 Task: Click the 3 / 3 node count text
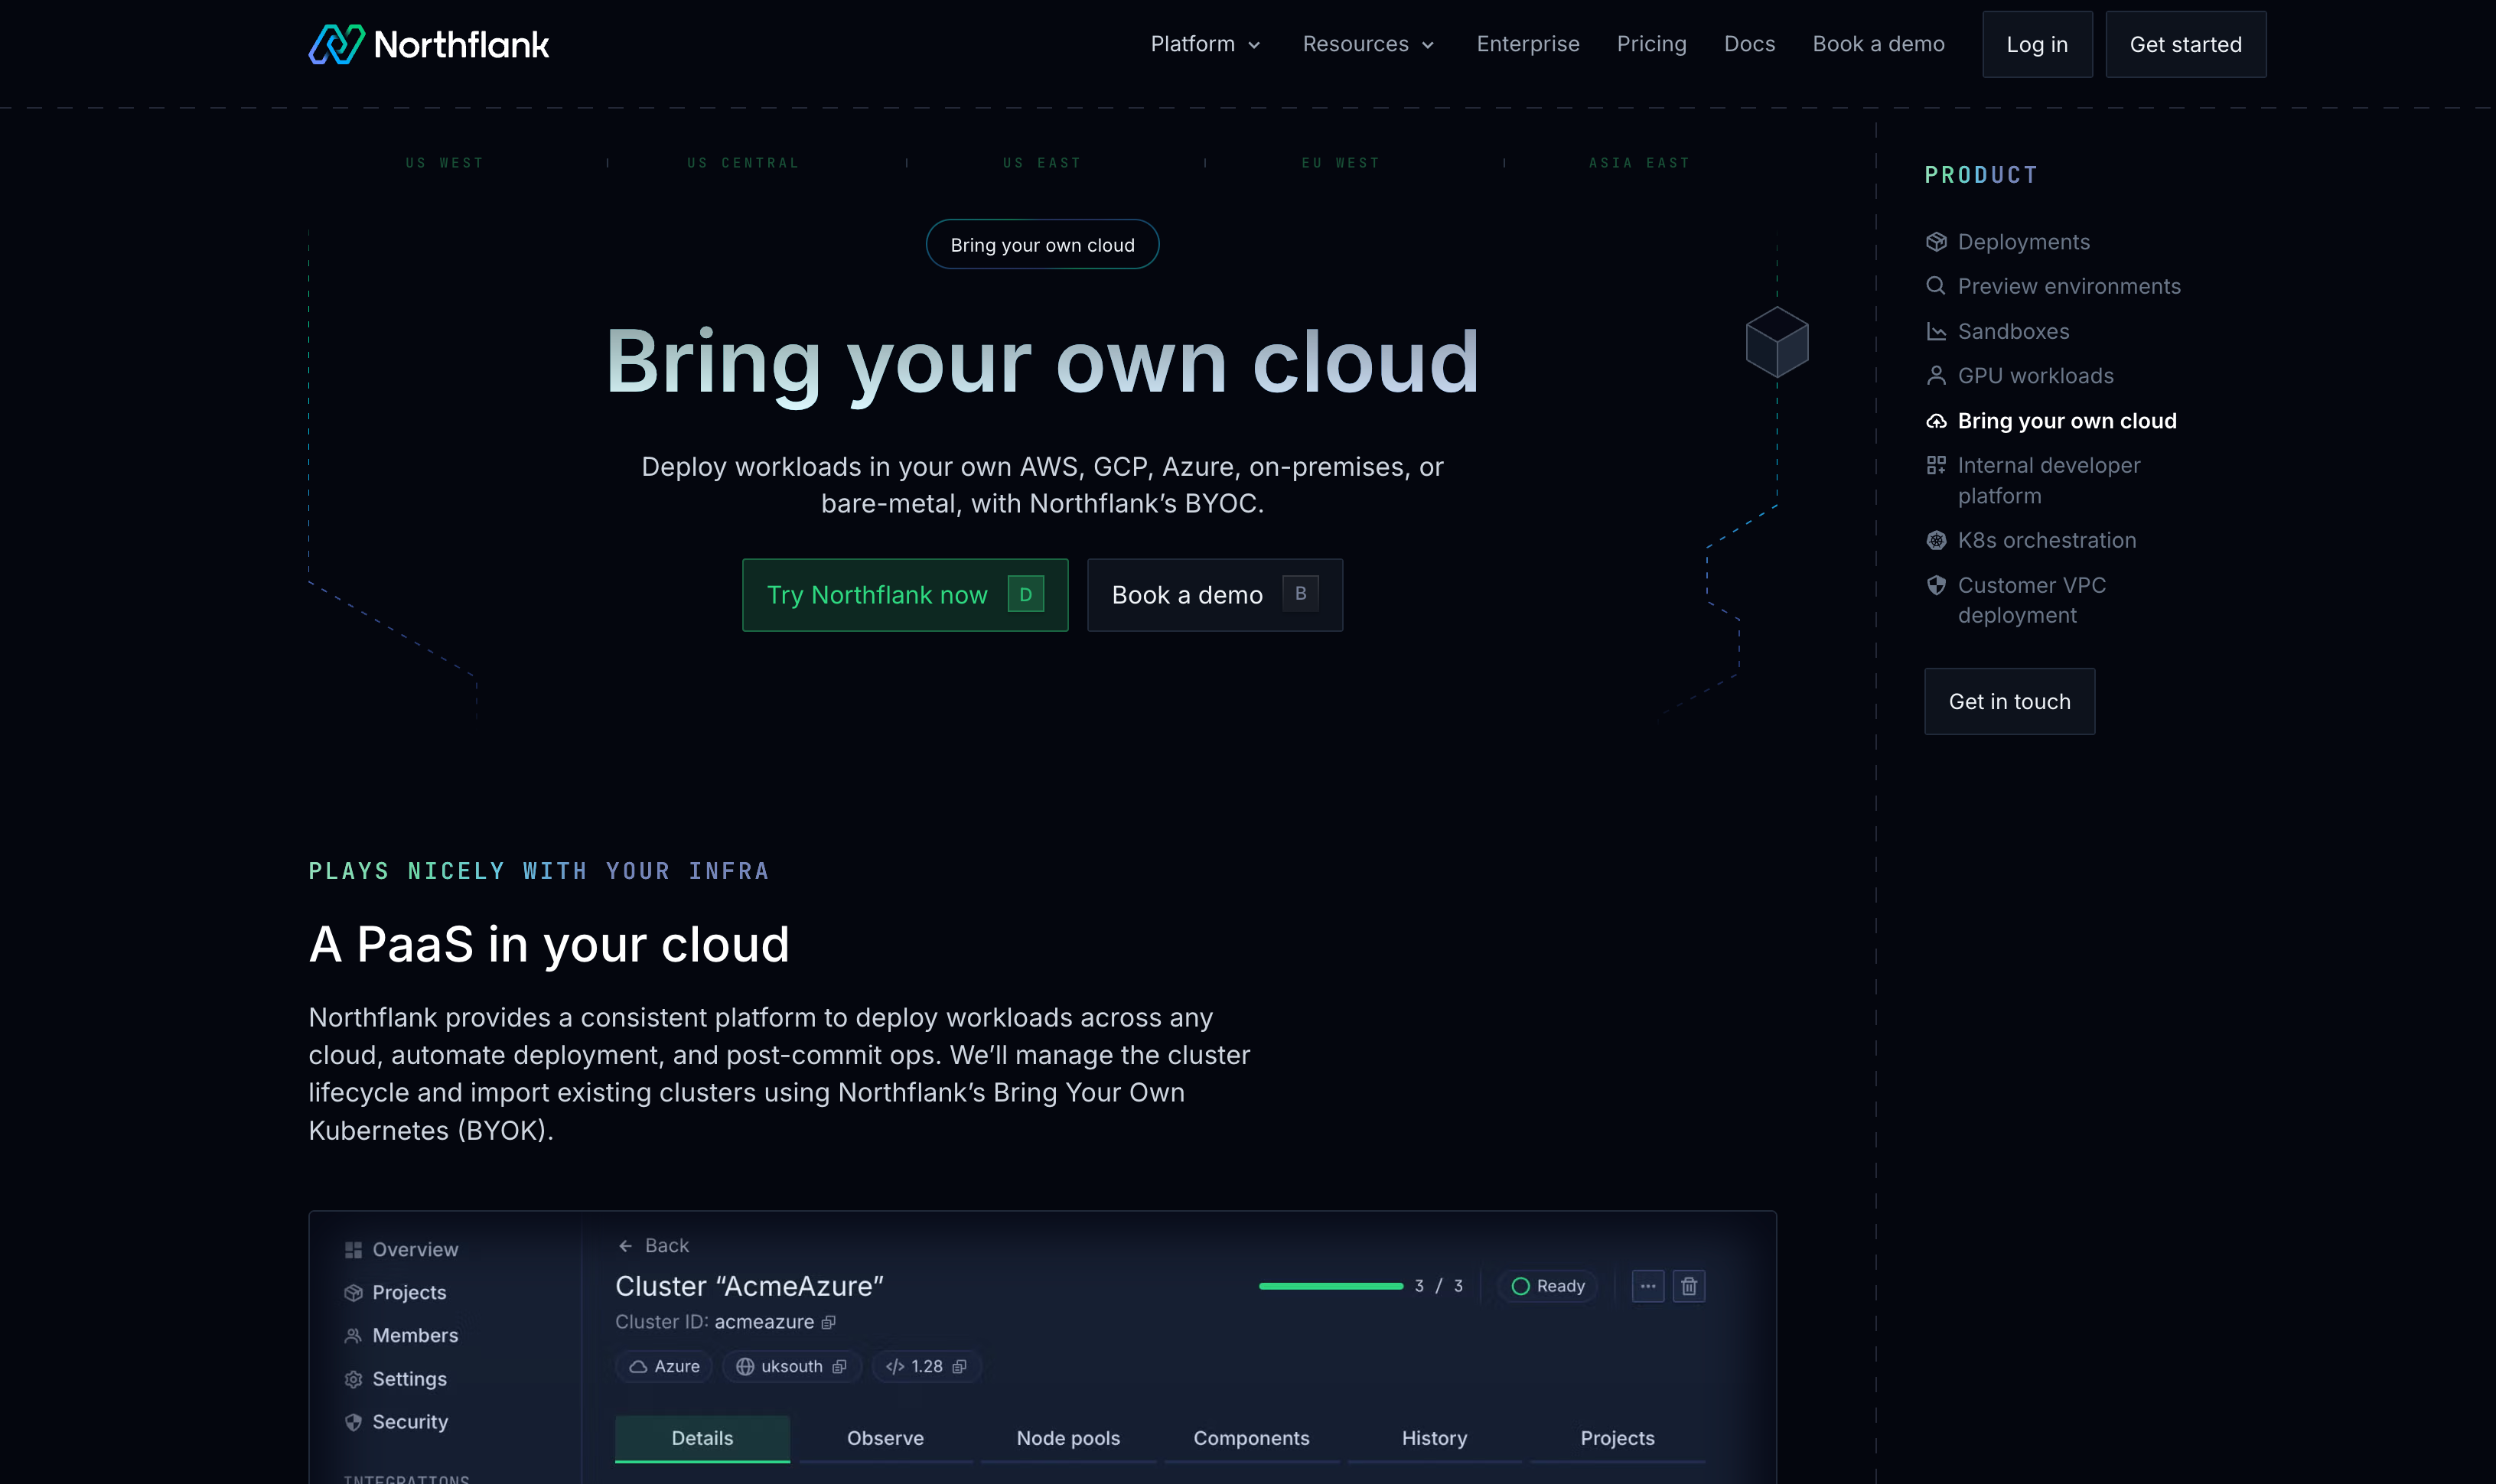click(1438, 1286)
